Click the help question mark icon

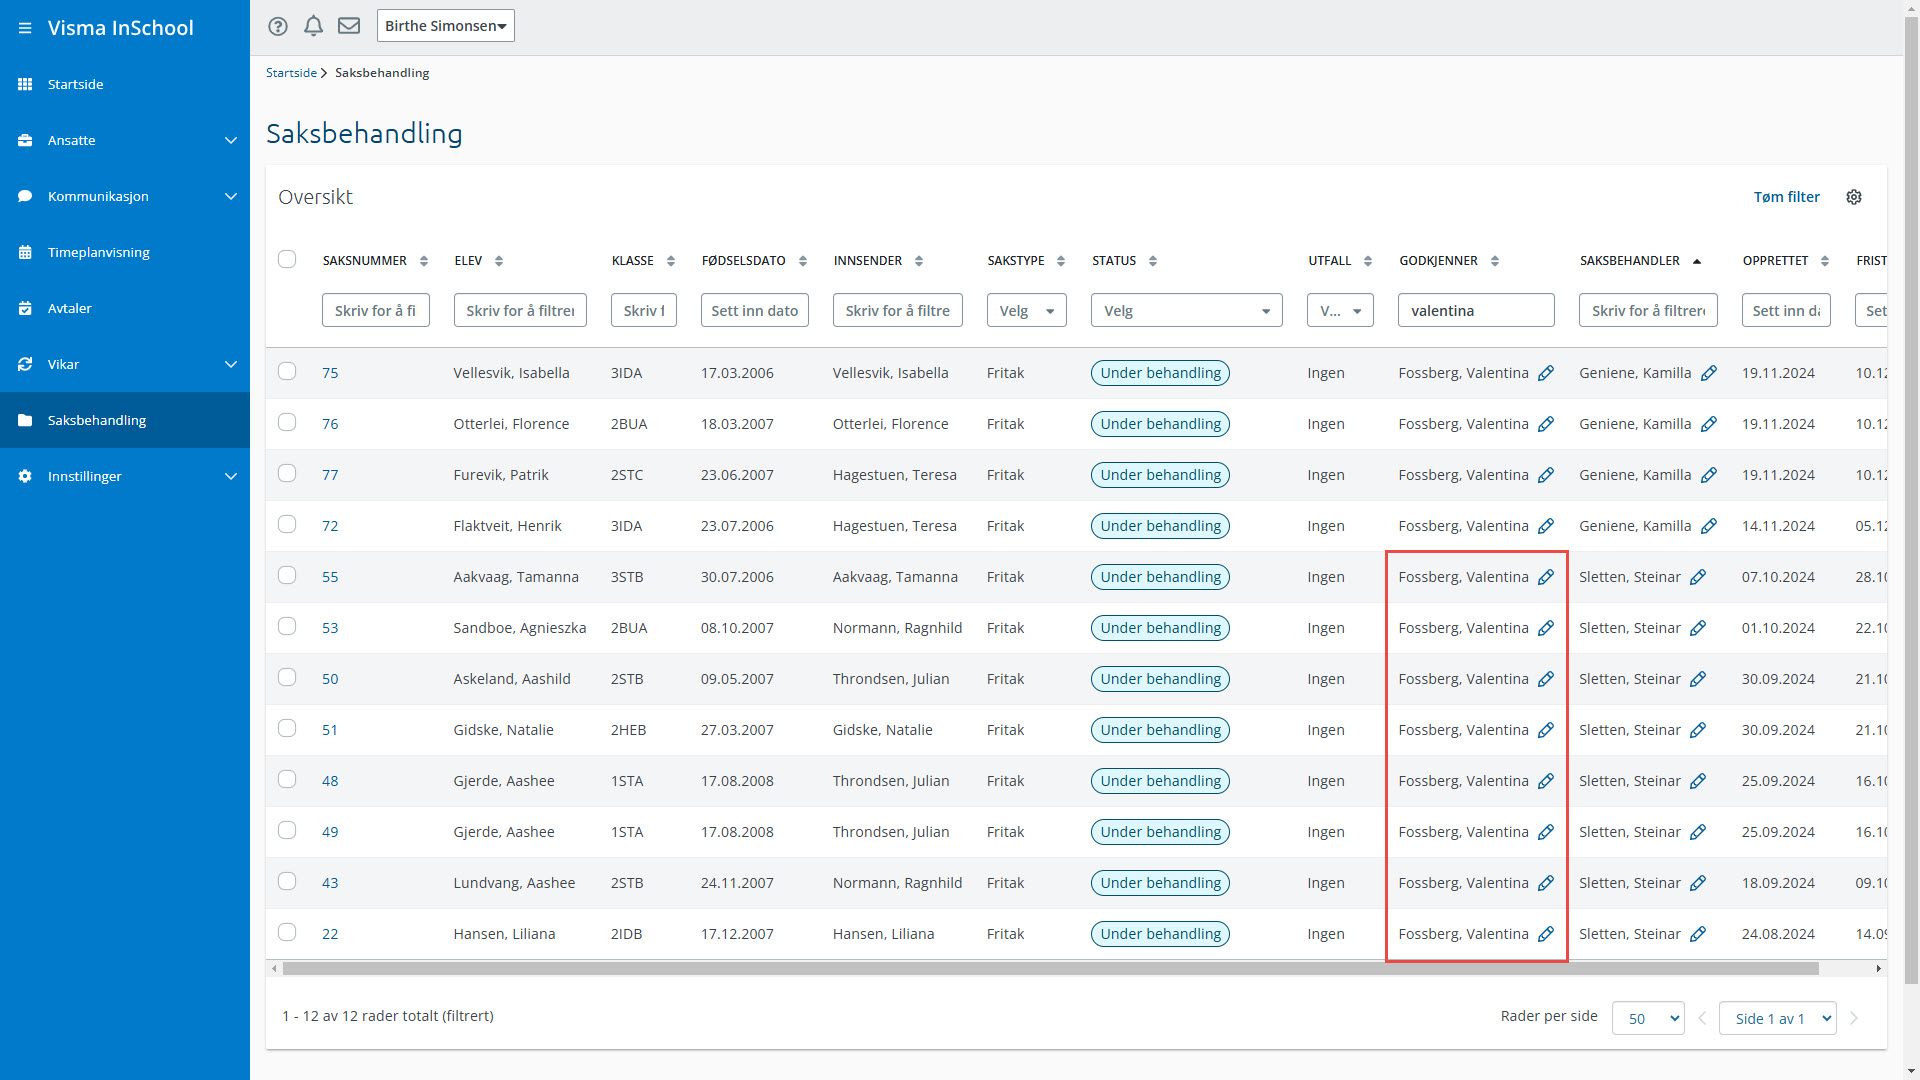[x=278, y=26]
